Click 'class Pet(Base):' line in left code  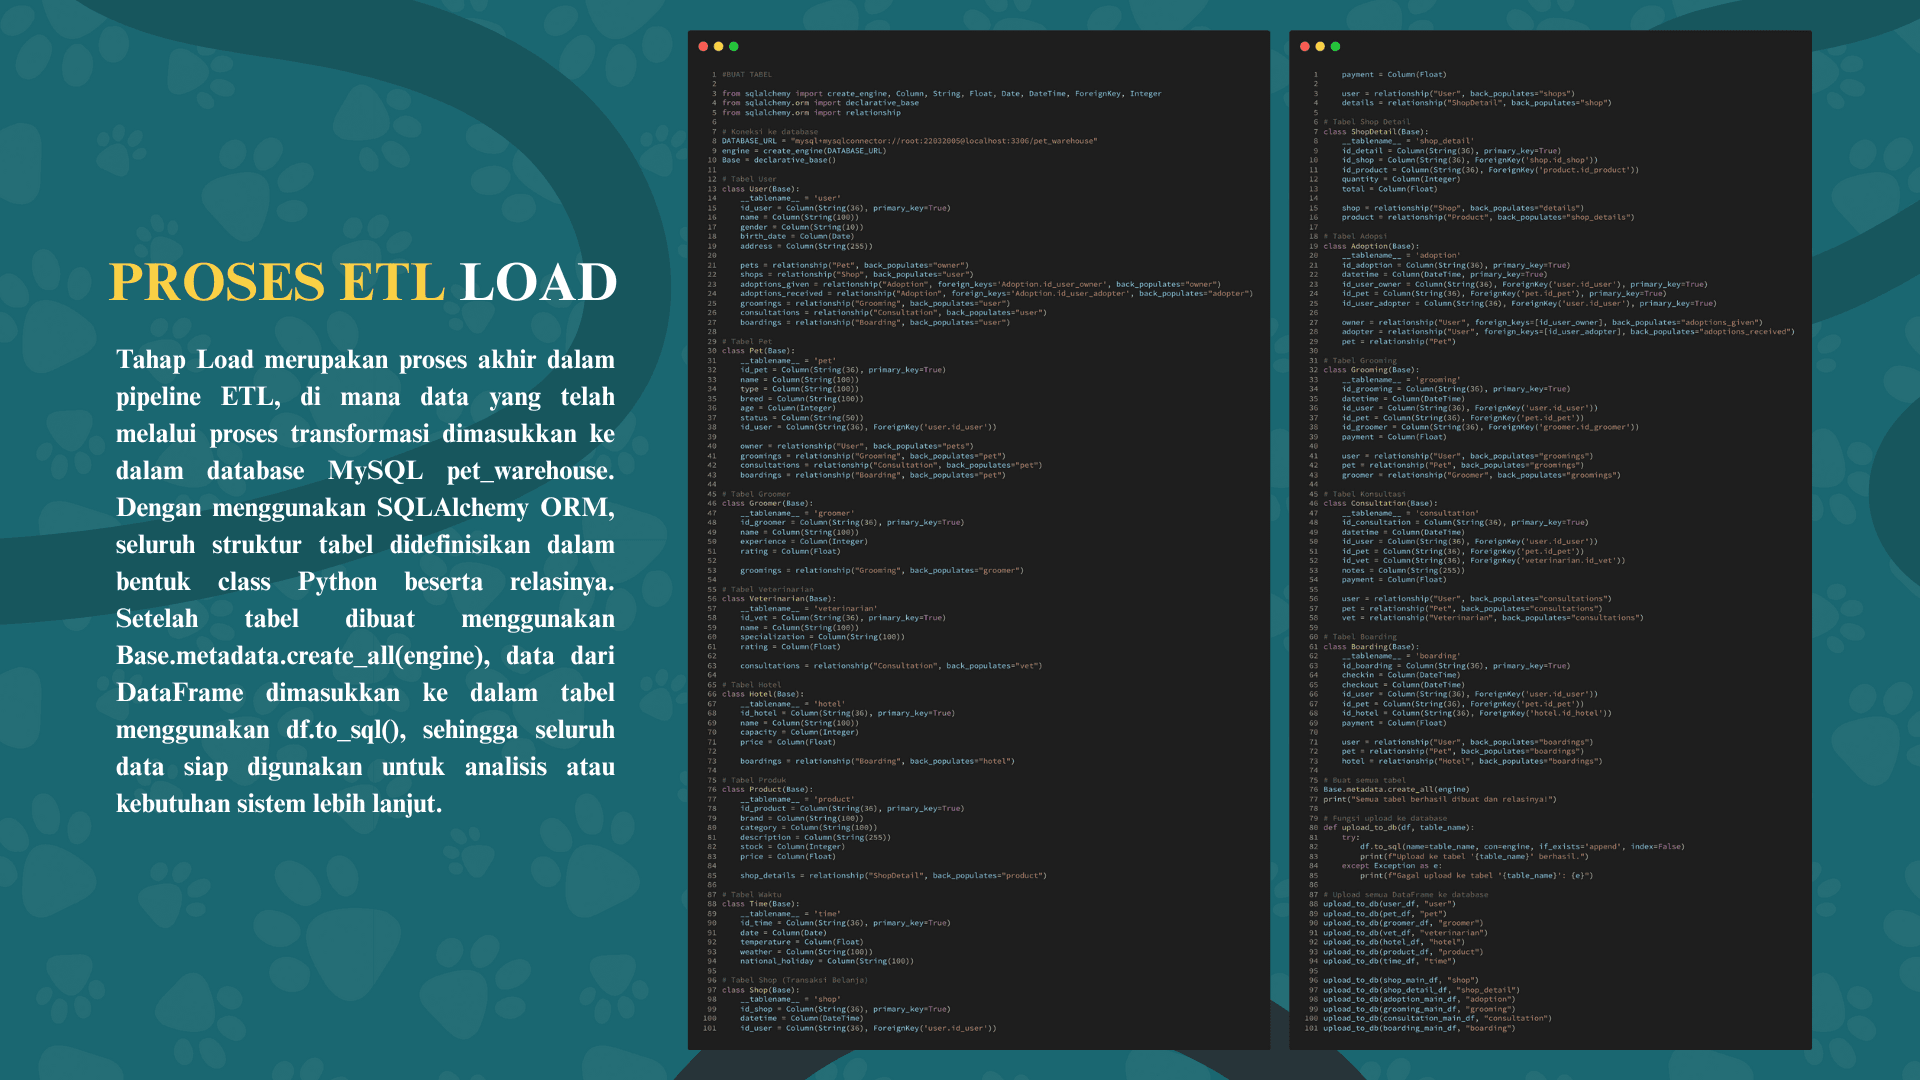point(757,351)
